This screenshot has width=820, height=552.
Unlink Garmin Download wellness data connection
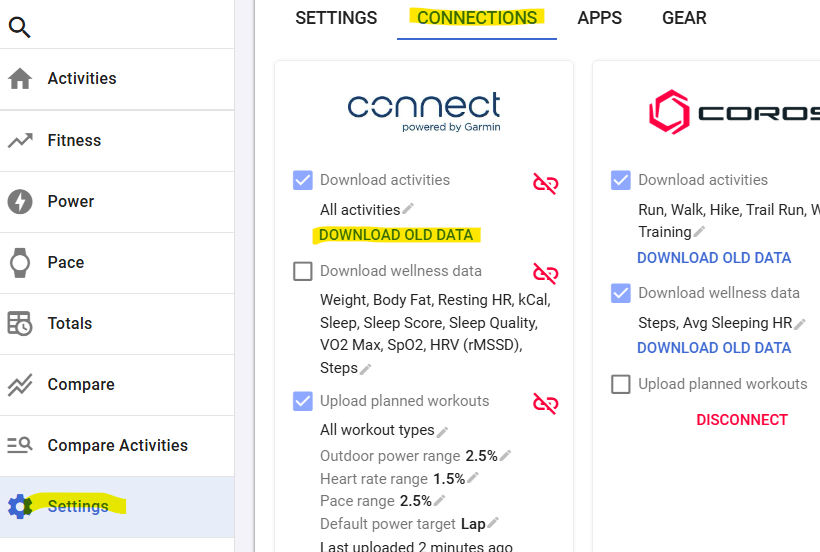(545, 273)
